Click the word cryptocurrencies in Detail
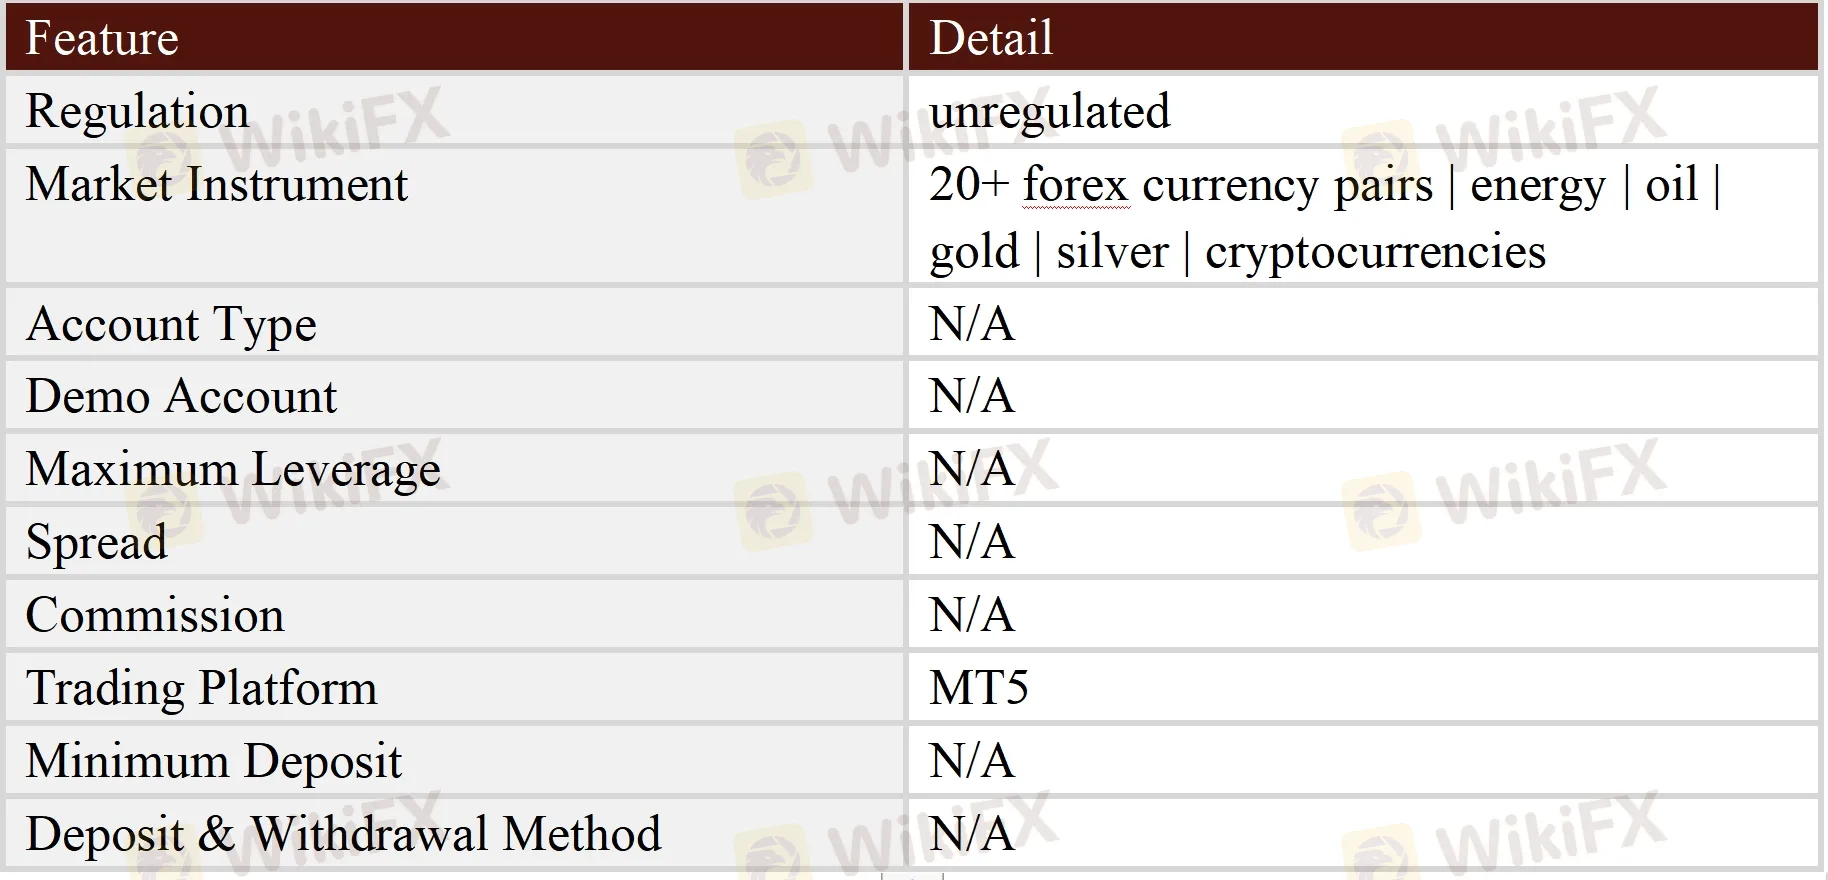This screenshot has width=1828, height=880. [x=1375, y=252]
